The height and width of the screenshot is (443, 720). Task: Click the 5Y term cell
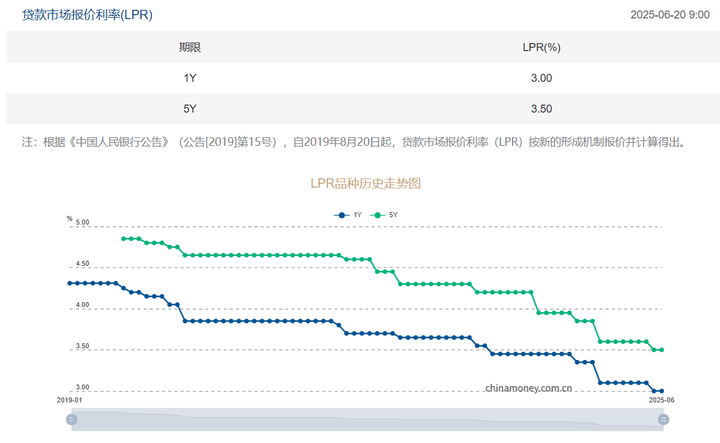[x=190, y=109]
